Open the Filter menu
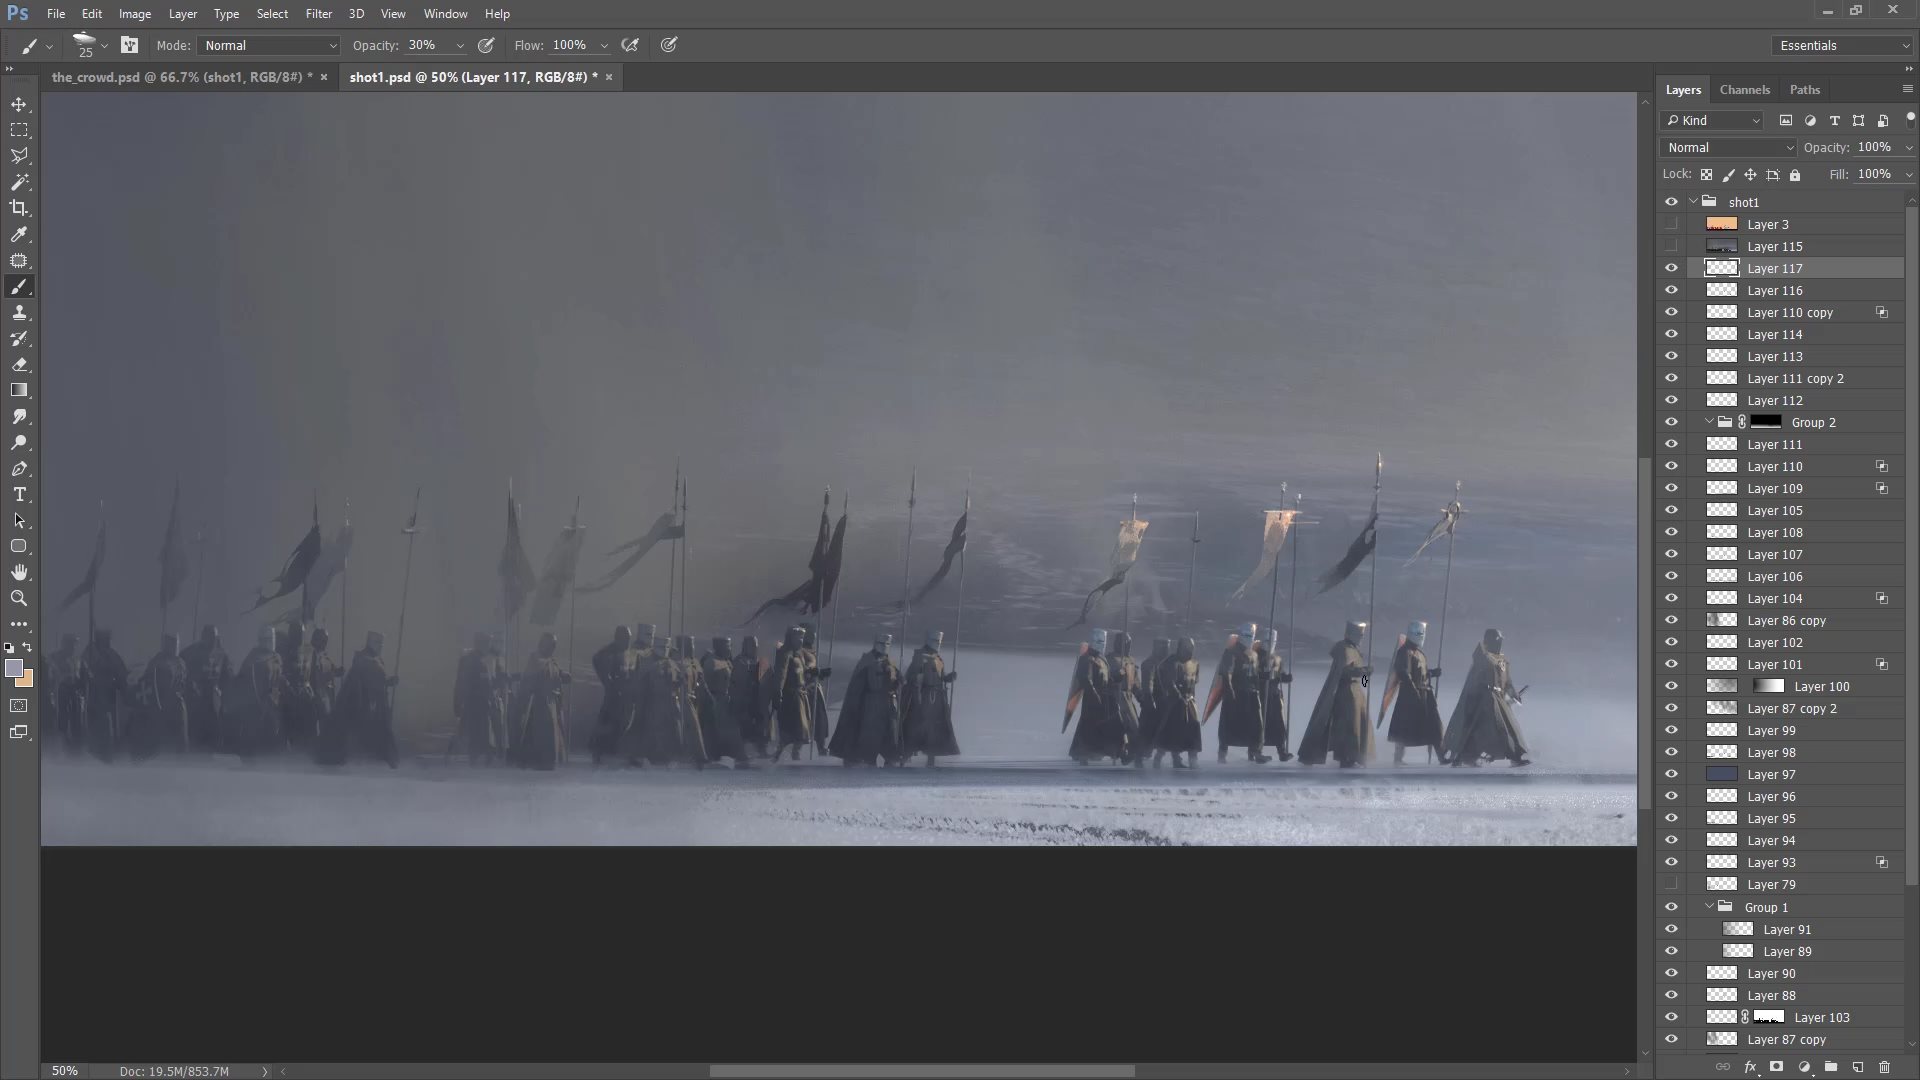This screenshot has width=1920, height=1080. point(318,14)
